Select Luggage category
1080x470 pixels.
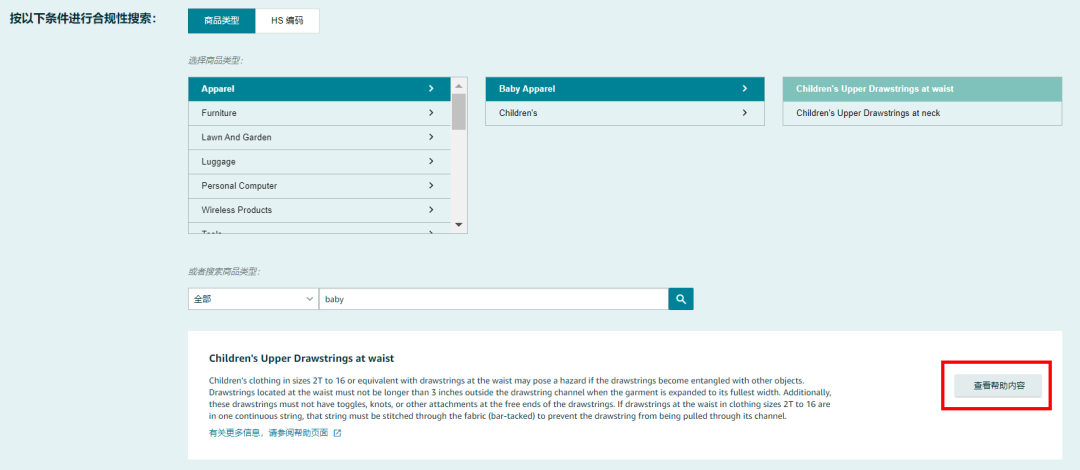point(319,161)
